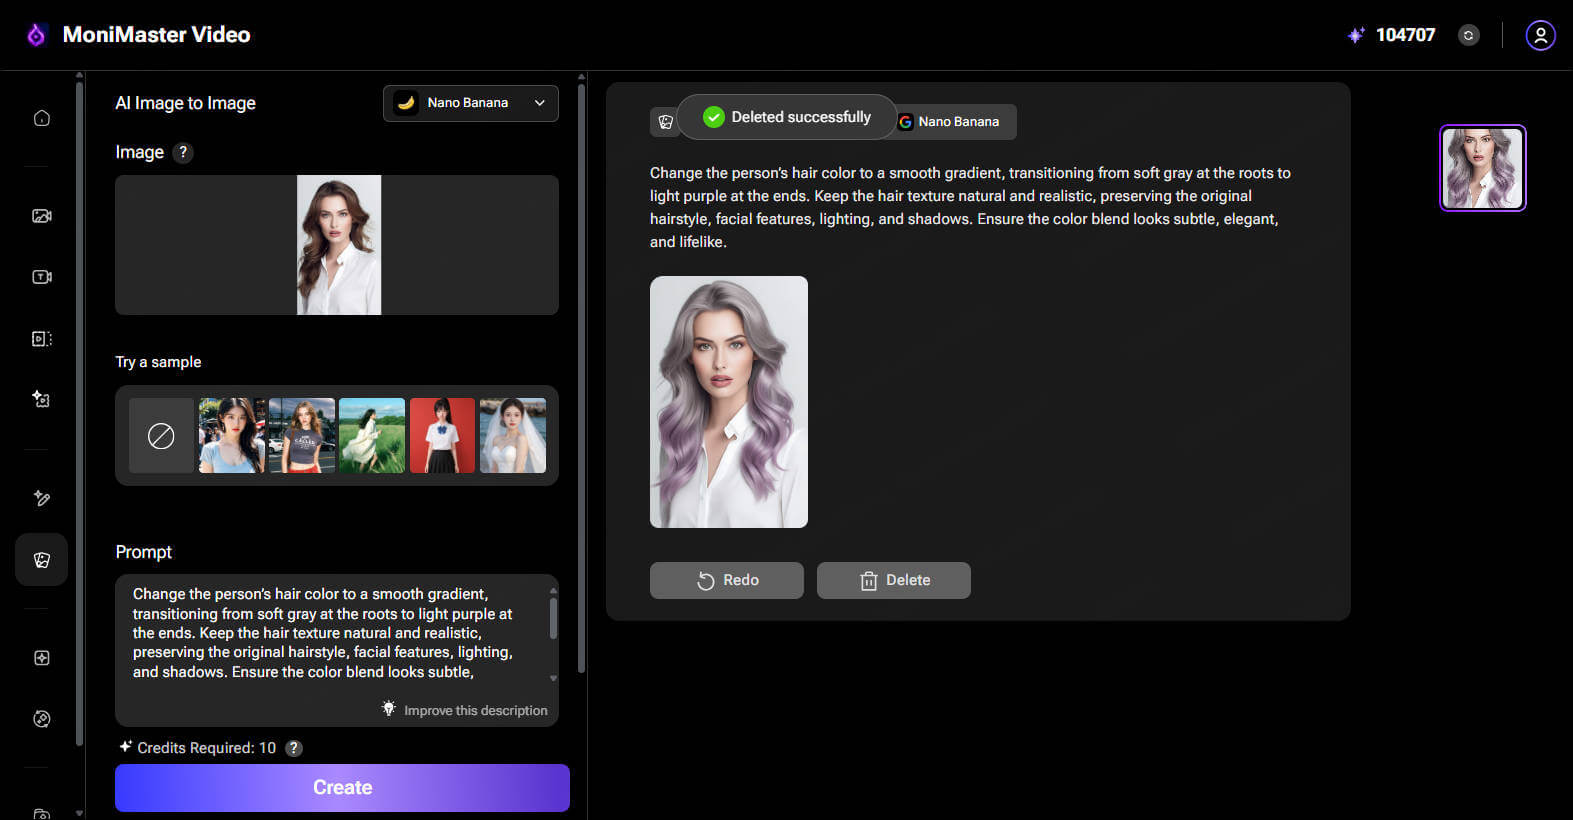The image size is (1573, 820).
Task: Click the refresh credits icon
Action: [x=1469, y=35]
